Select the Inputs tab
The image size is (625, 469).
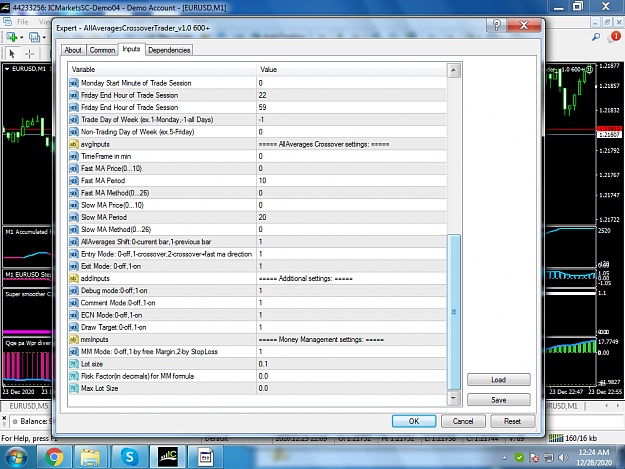(x=131, y=49)
